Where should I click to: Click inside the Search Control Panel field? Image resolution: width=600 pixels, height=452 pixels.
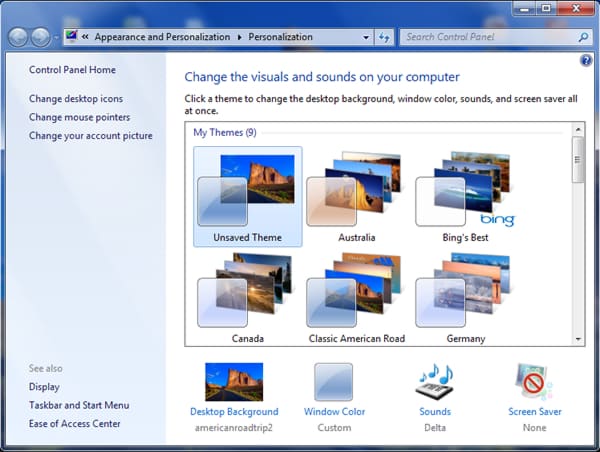pos(485,37)
